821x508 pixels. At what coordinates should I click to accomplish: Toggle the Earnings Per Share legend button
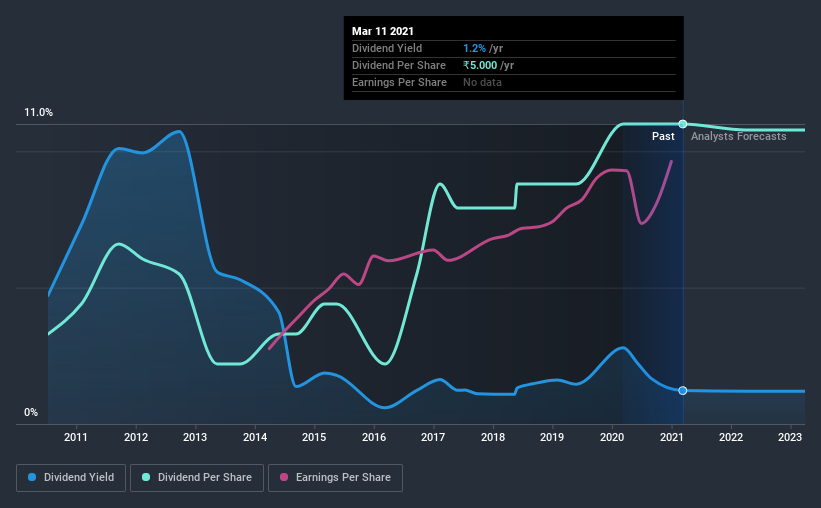(335, 478)
